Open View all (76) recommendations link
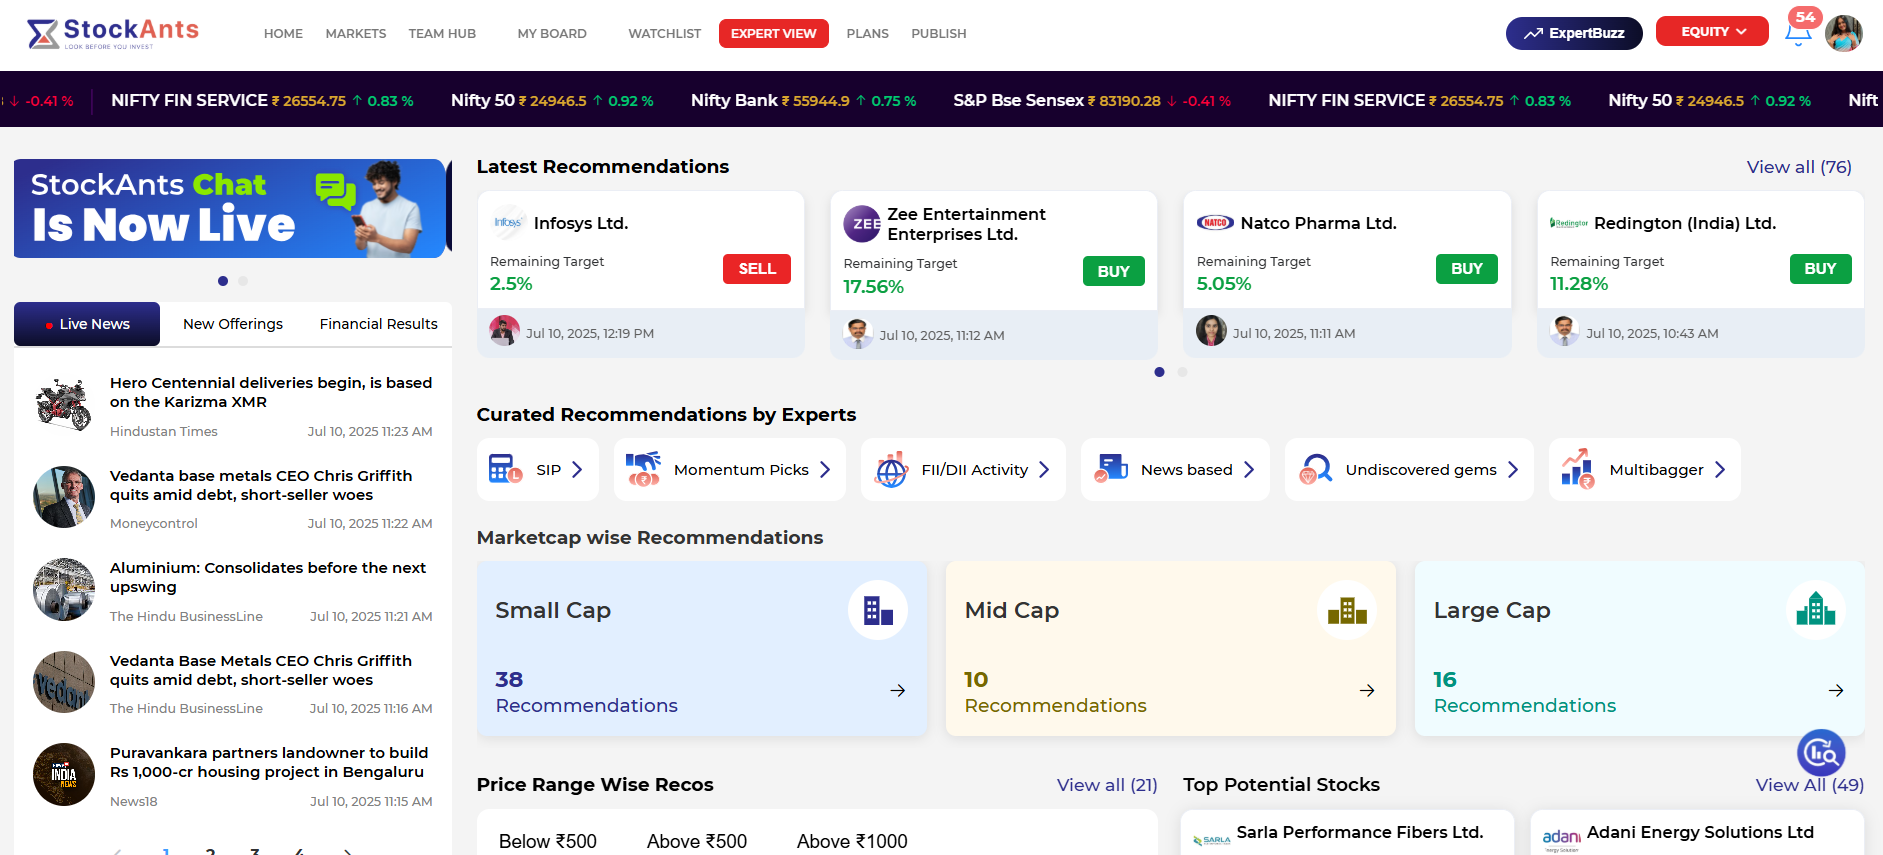The image size is (1883, 855). click(1799, 167)
